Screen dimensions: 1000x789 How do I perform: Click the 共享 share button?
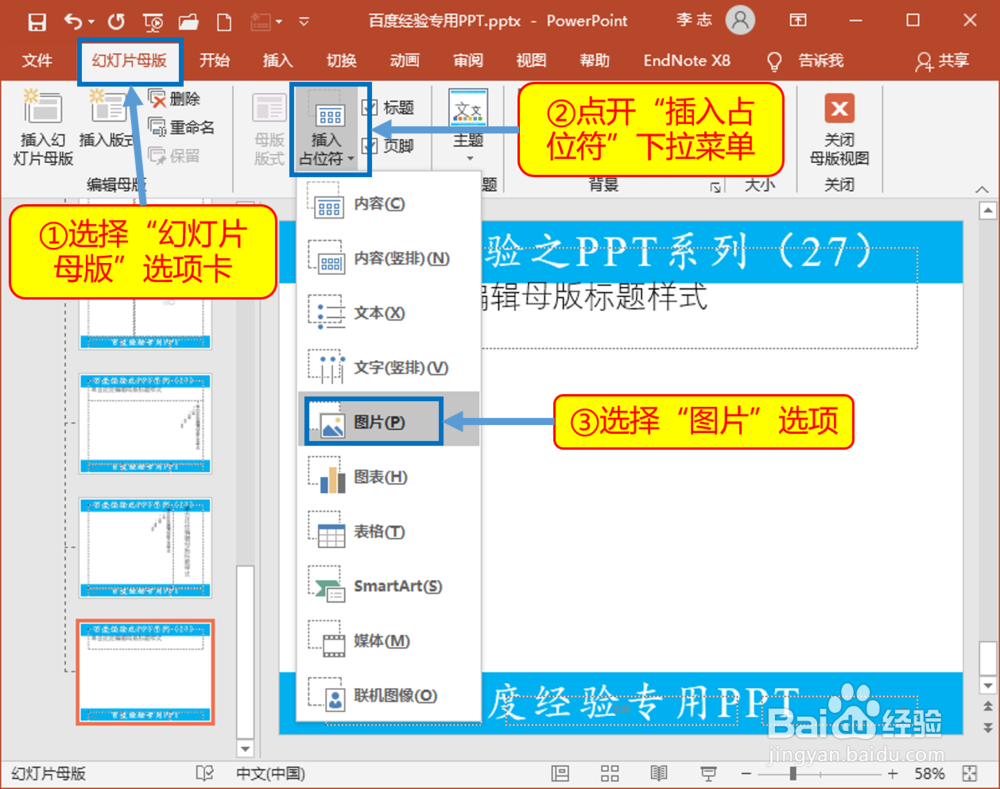coord(943,61)
